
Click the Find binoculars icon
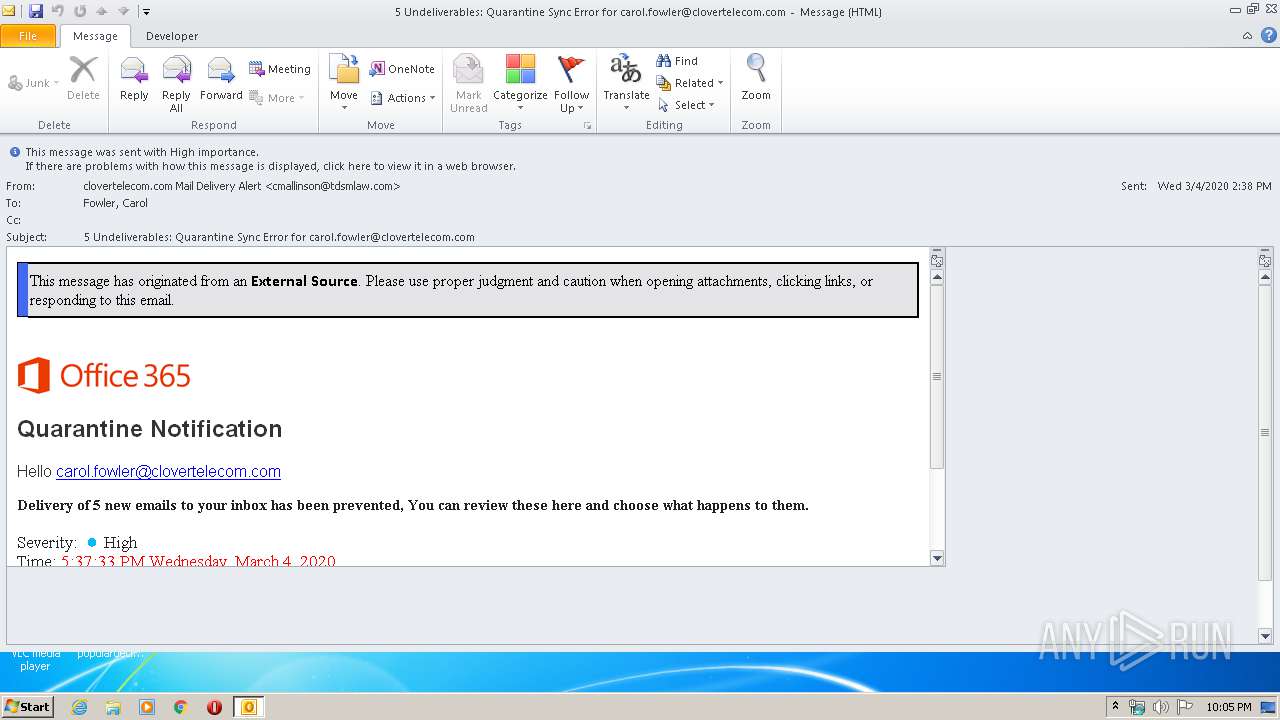coord(677,61)
